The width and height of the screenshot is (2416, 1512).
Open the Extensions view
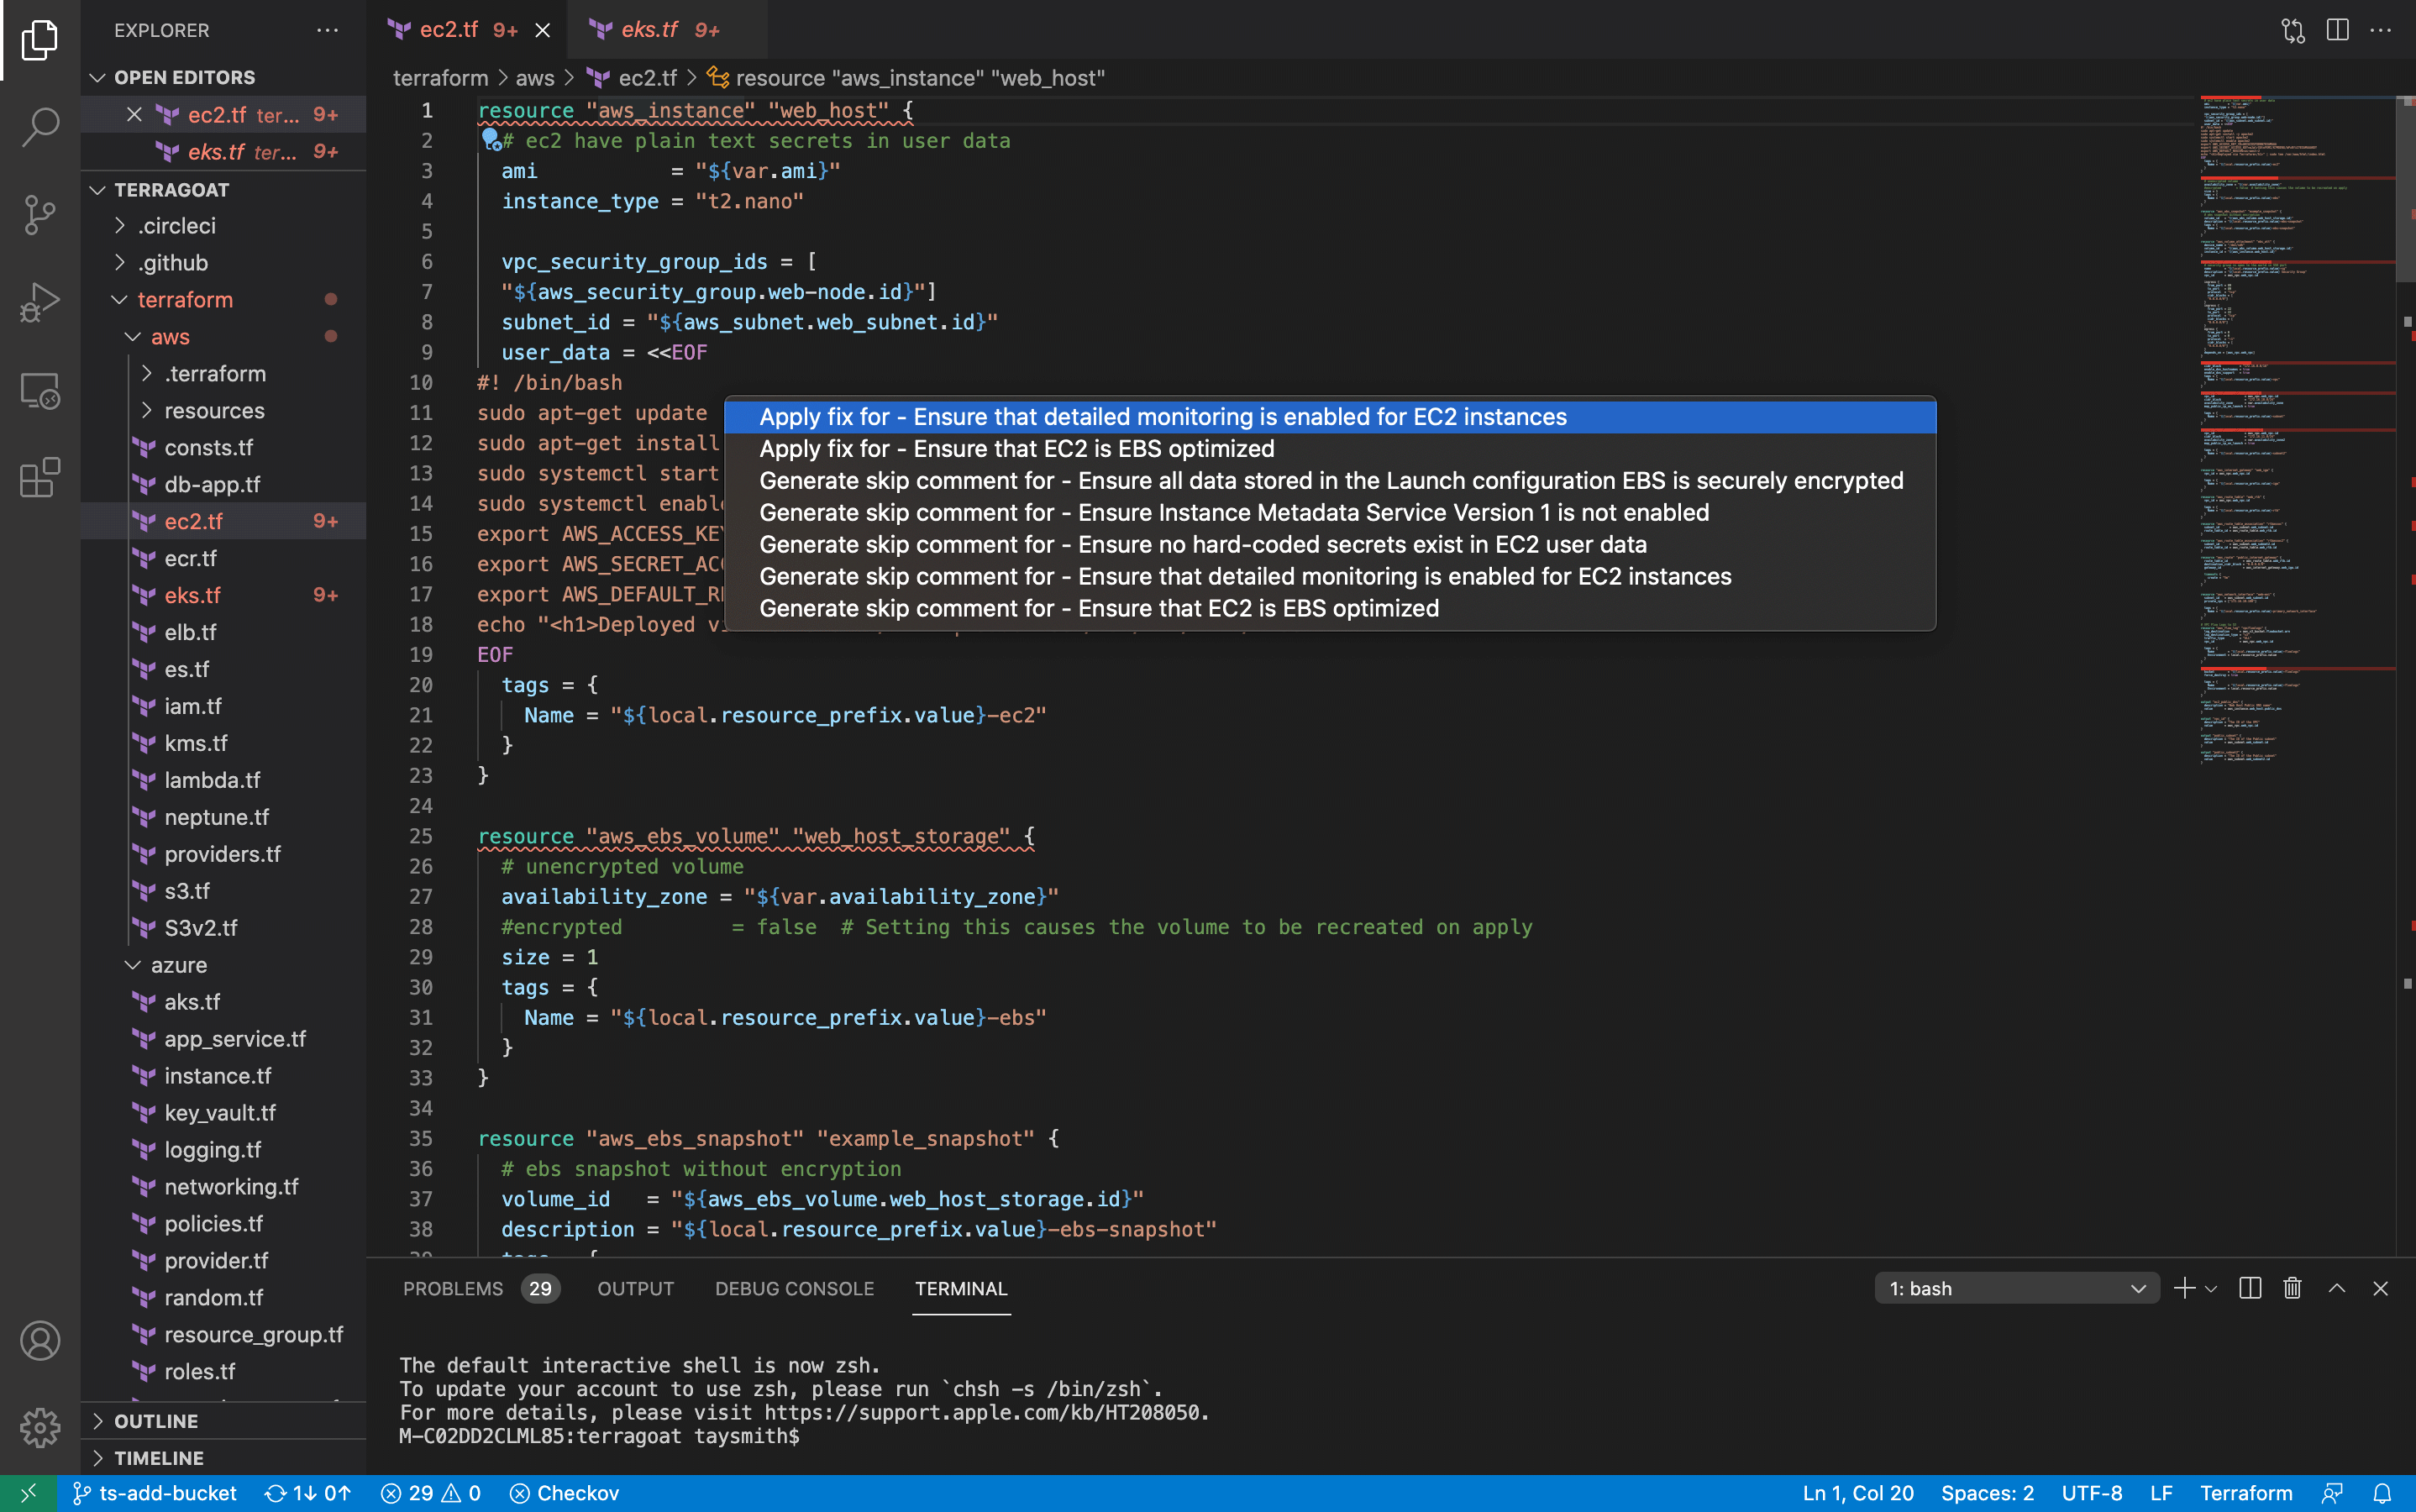click(40, 477)
